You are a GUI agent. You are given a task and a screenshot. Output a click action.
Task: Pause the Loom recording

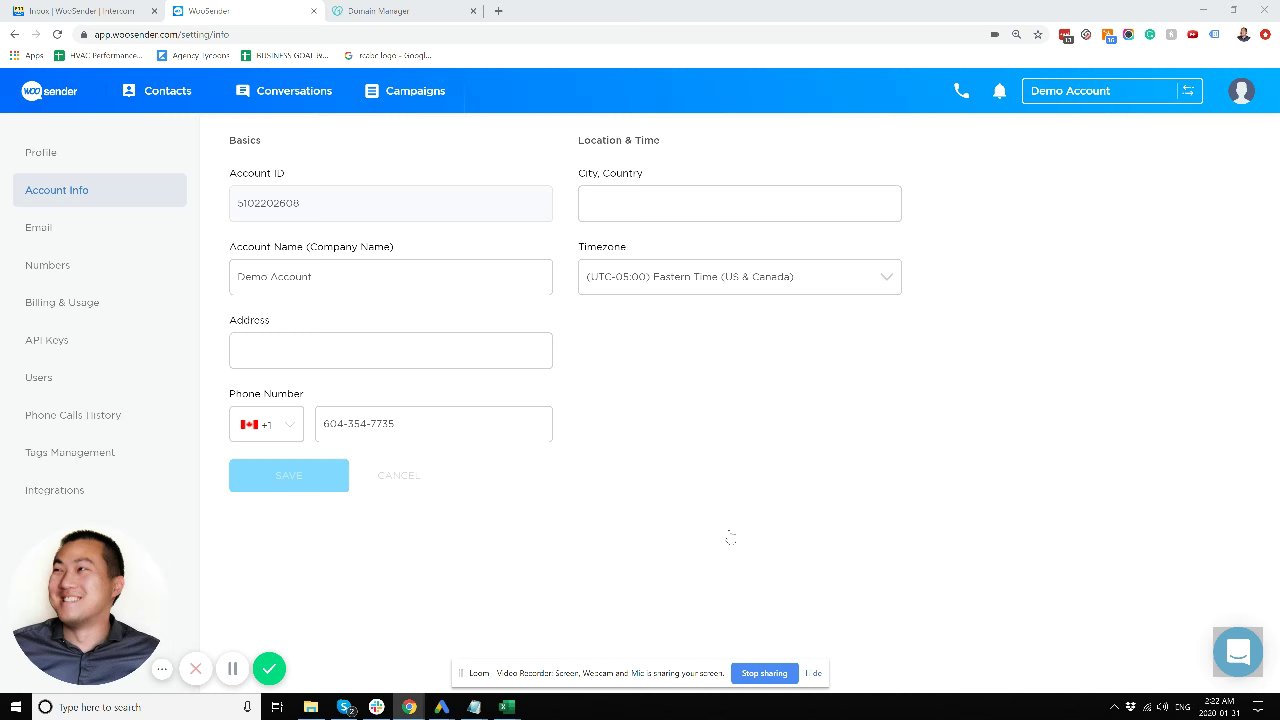pyautogui.click(x=232, y=669)
